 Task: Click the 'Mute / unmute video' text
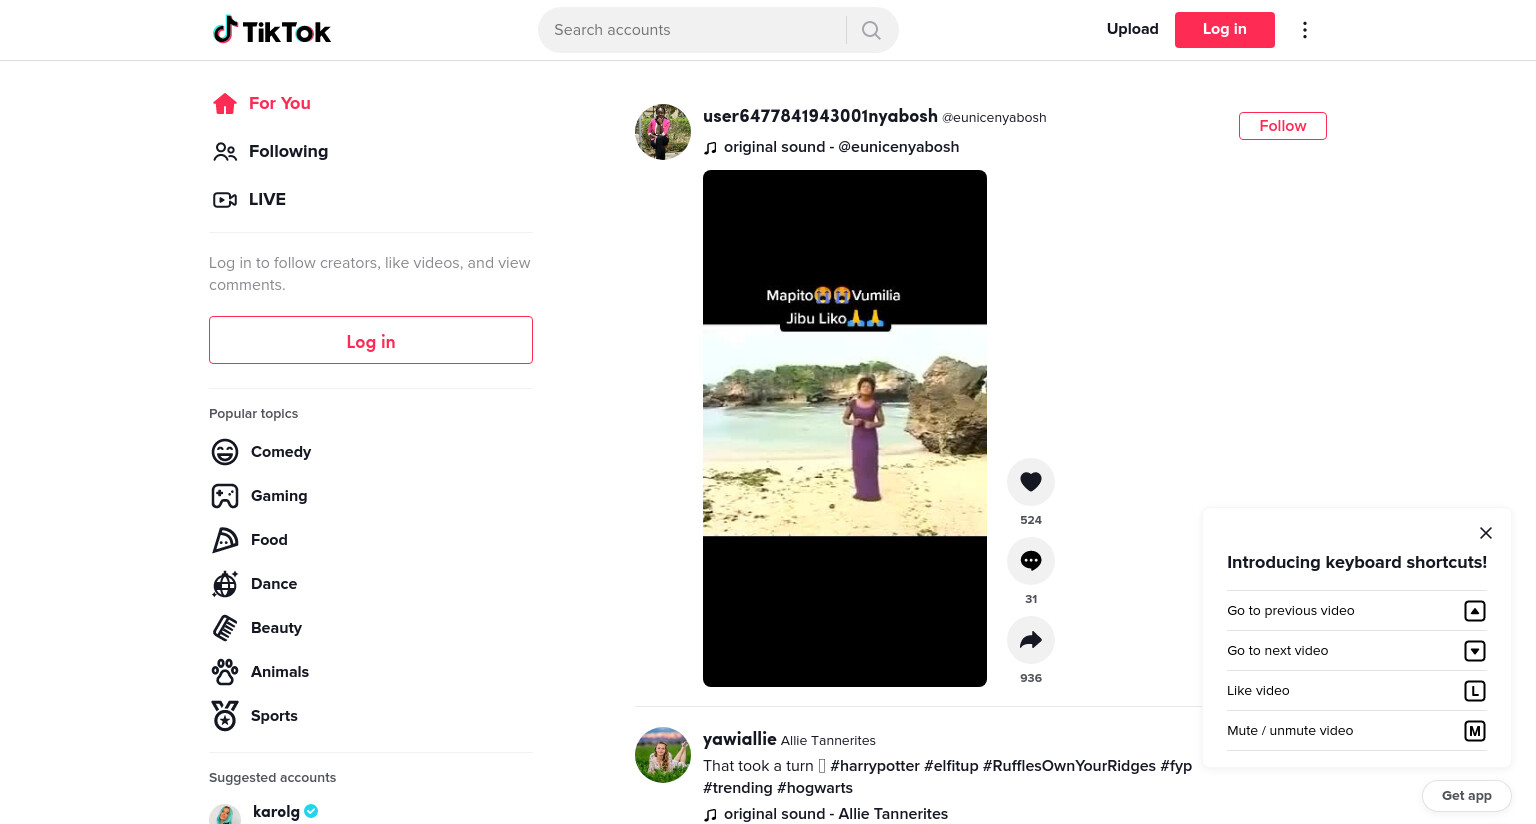tap(1290, 731)
